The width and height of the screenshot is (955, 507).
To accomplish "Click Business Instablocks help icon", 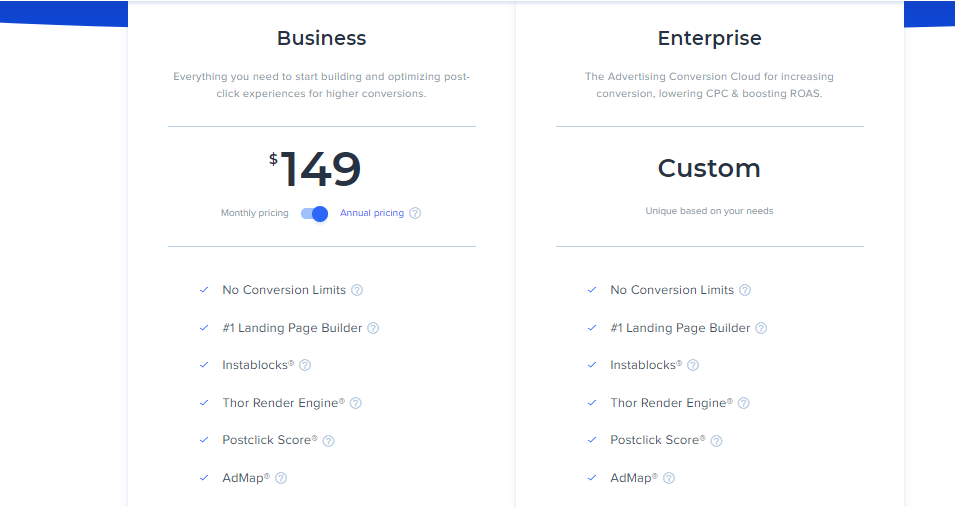I will point(305,365).
